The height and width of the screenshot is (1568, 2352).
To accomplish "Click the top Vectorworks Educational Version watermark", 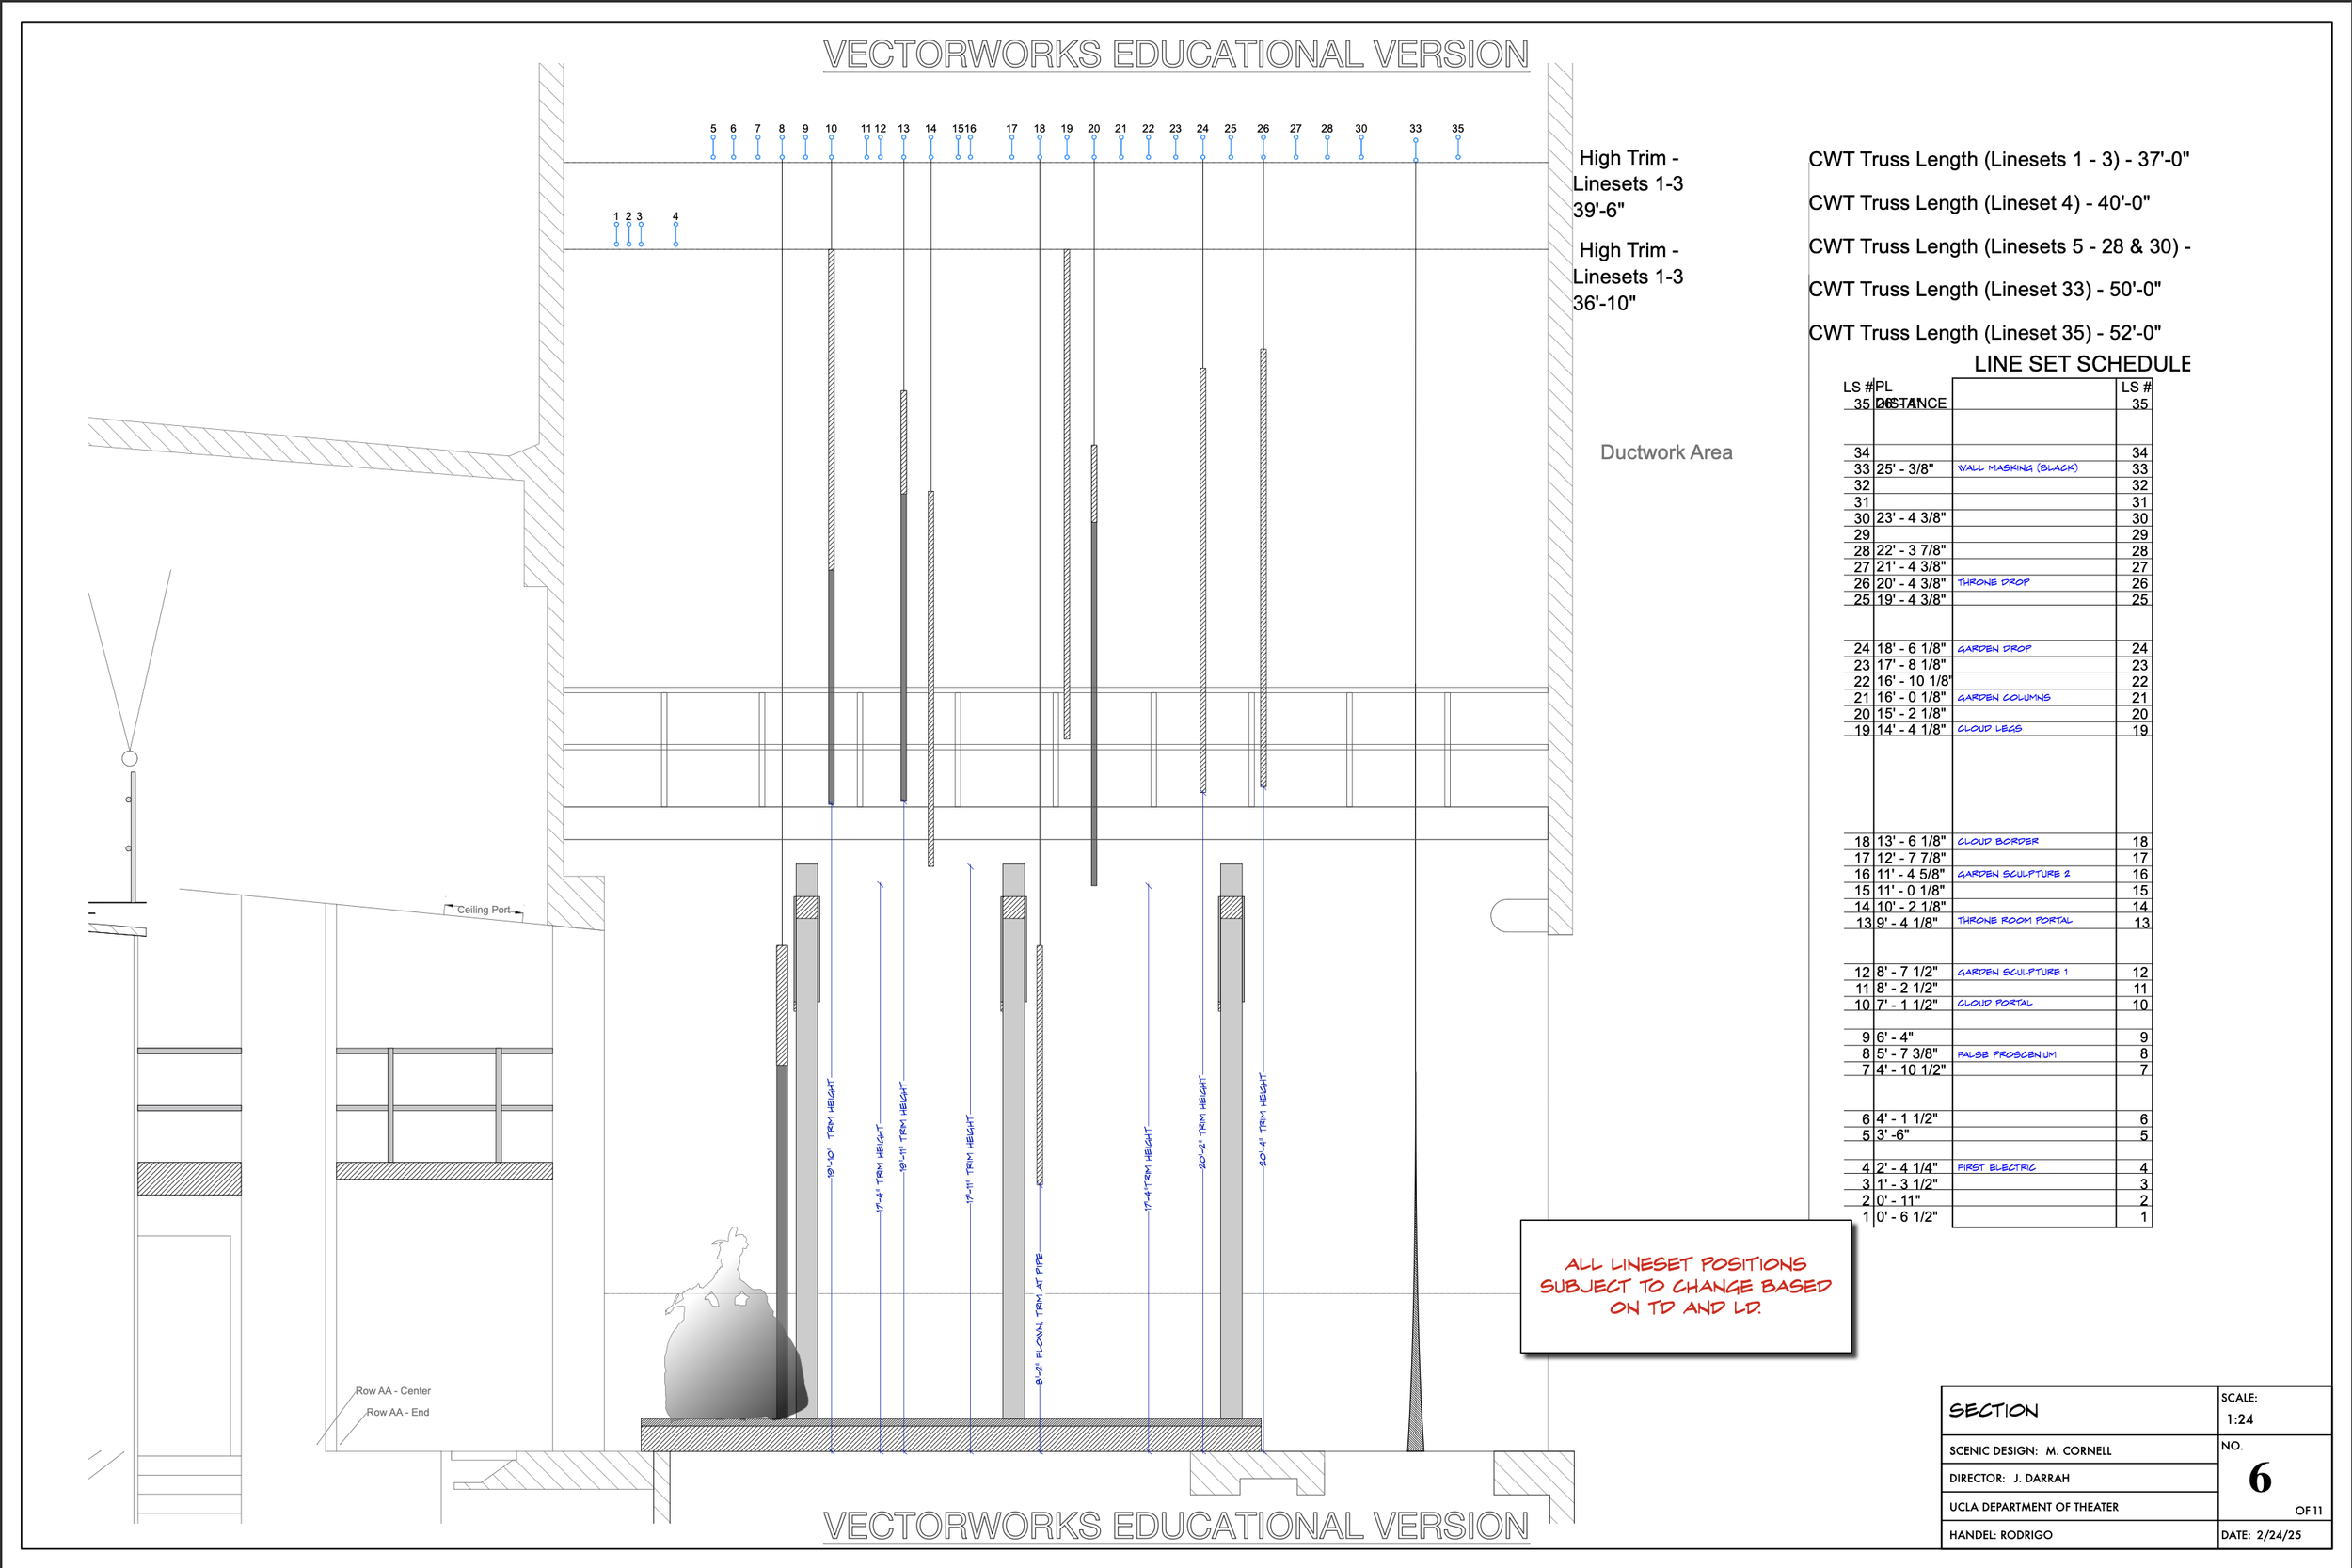I will 1175,54.
